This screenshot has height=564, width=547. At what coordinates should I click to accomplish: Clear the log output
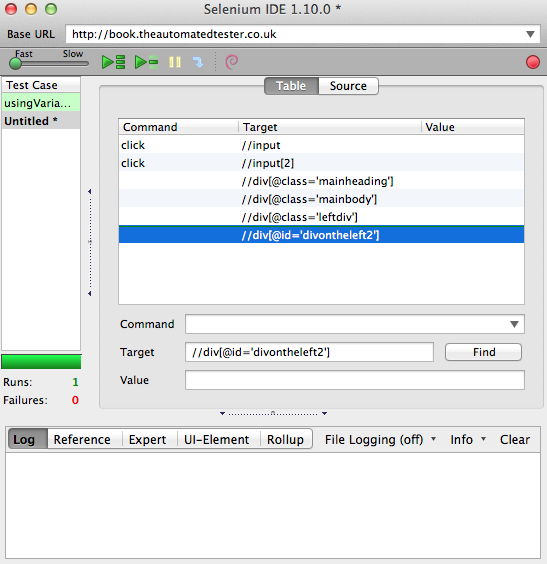[515, 439]
